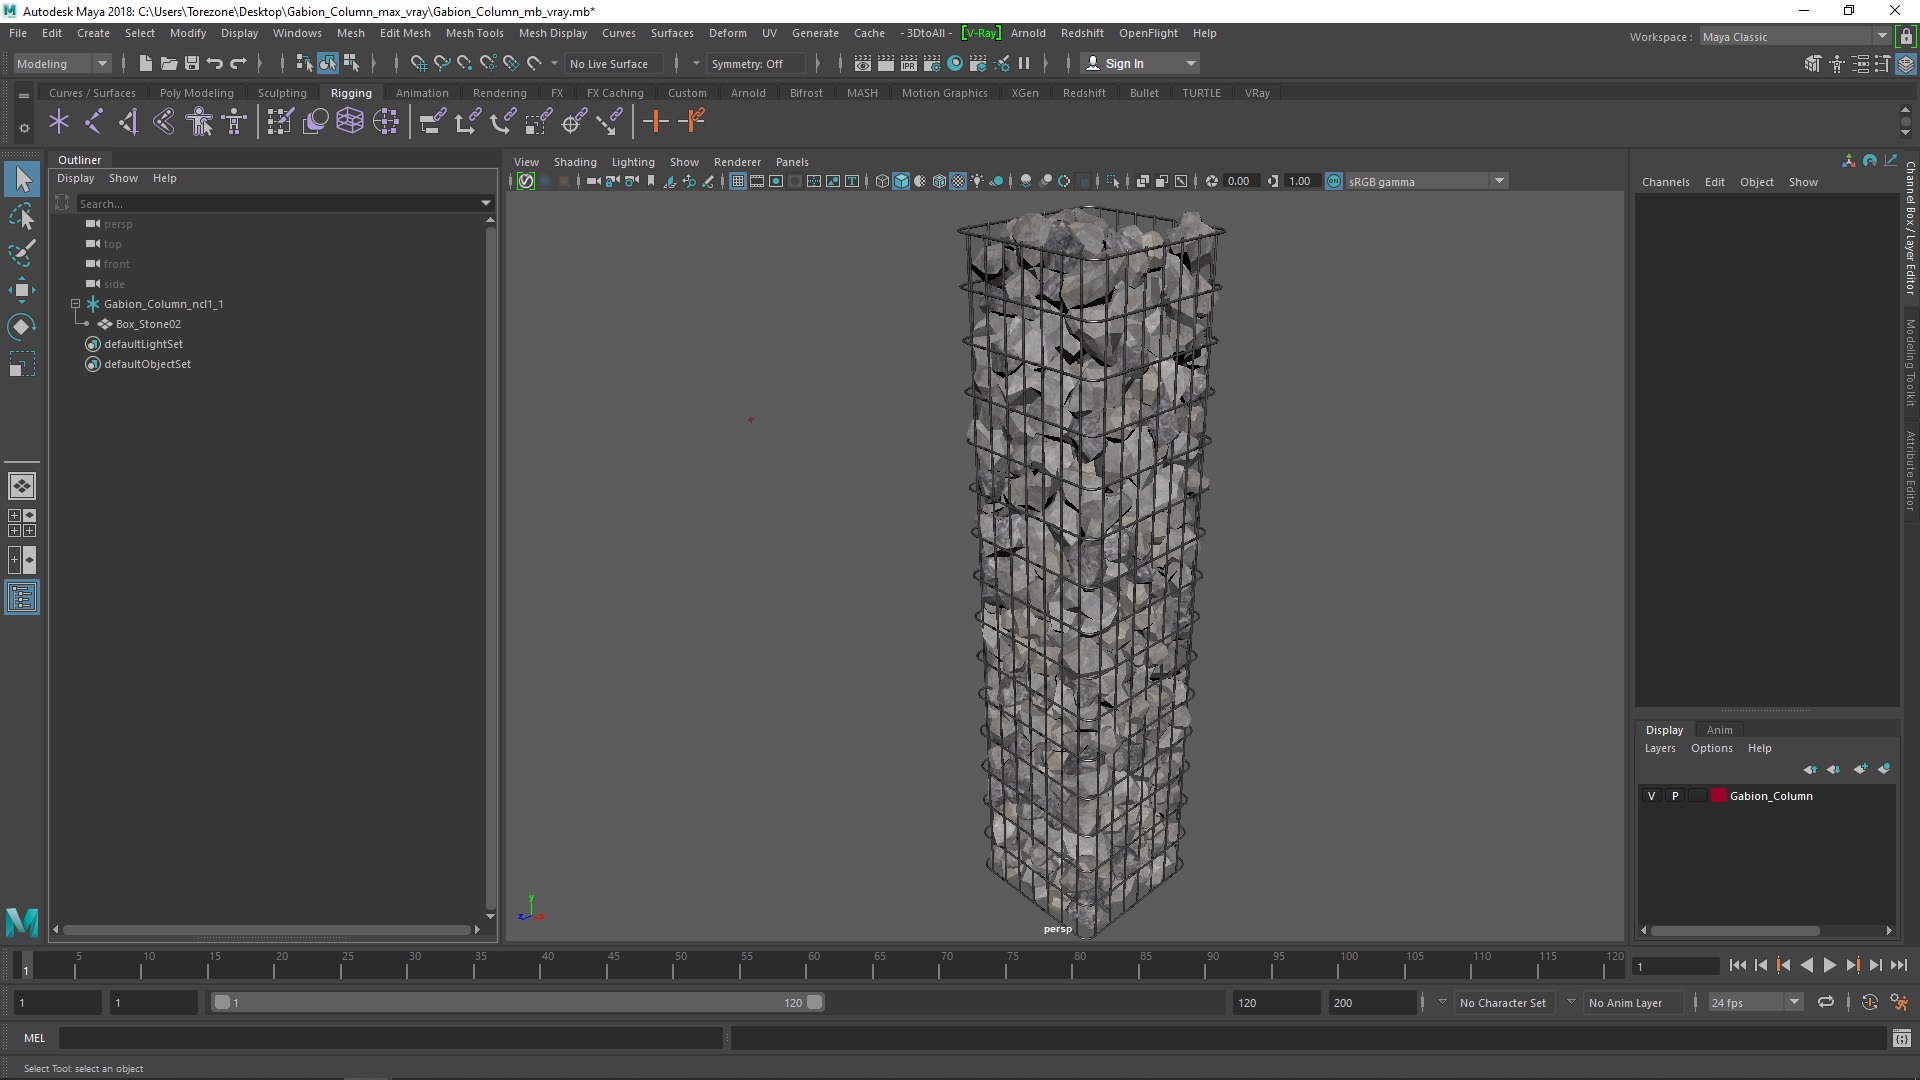Screen dimensions: 1920x1080
Task: Click MEL script language toggle button
Action: coord(35,1038)
